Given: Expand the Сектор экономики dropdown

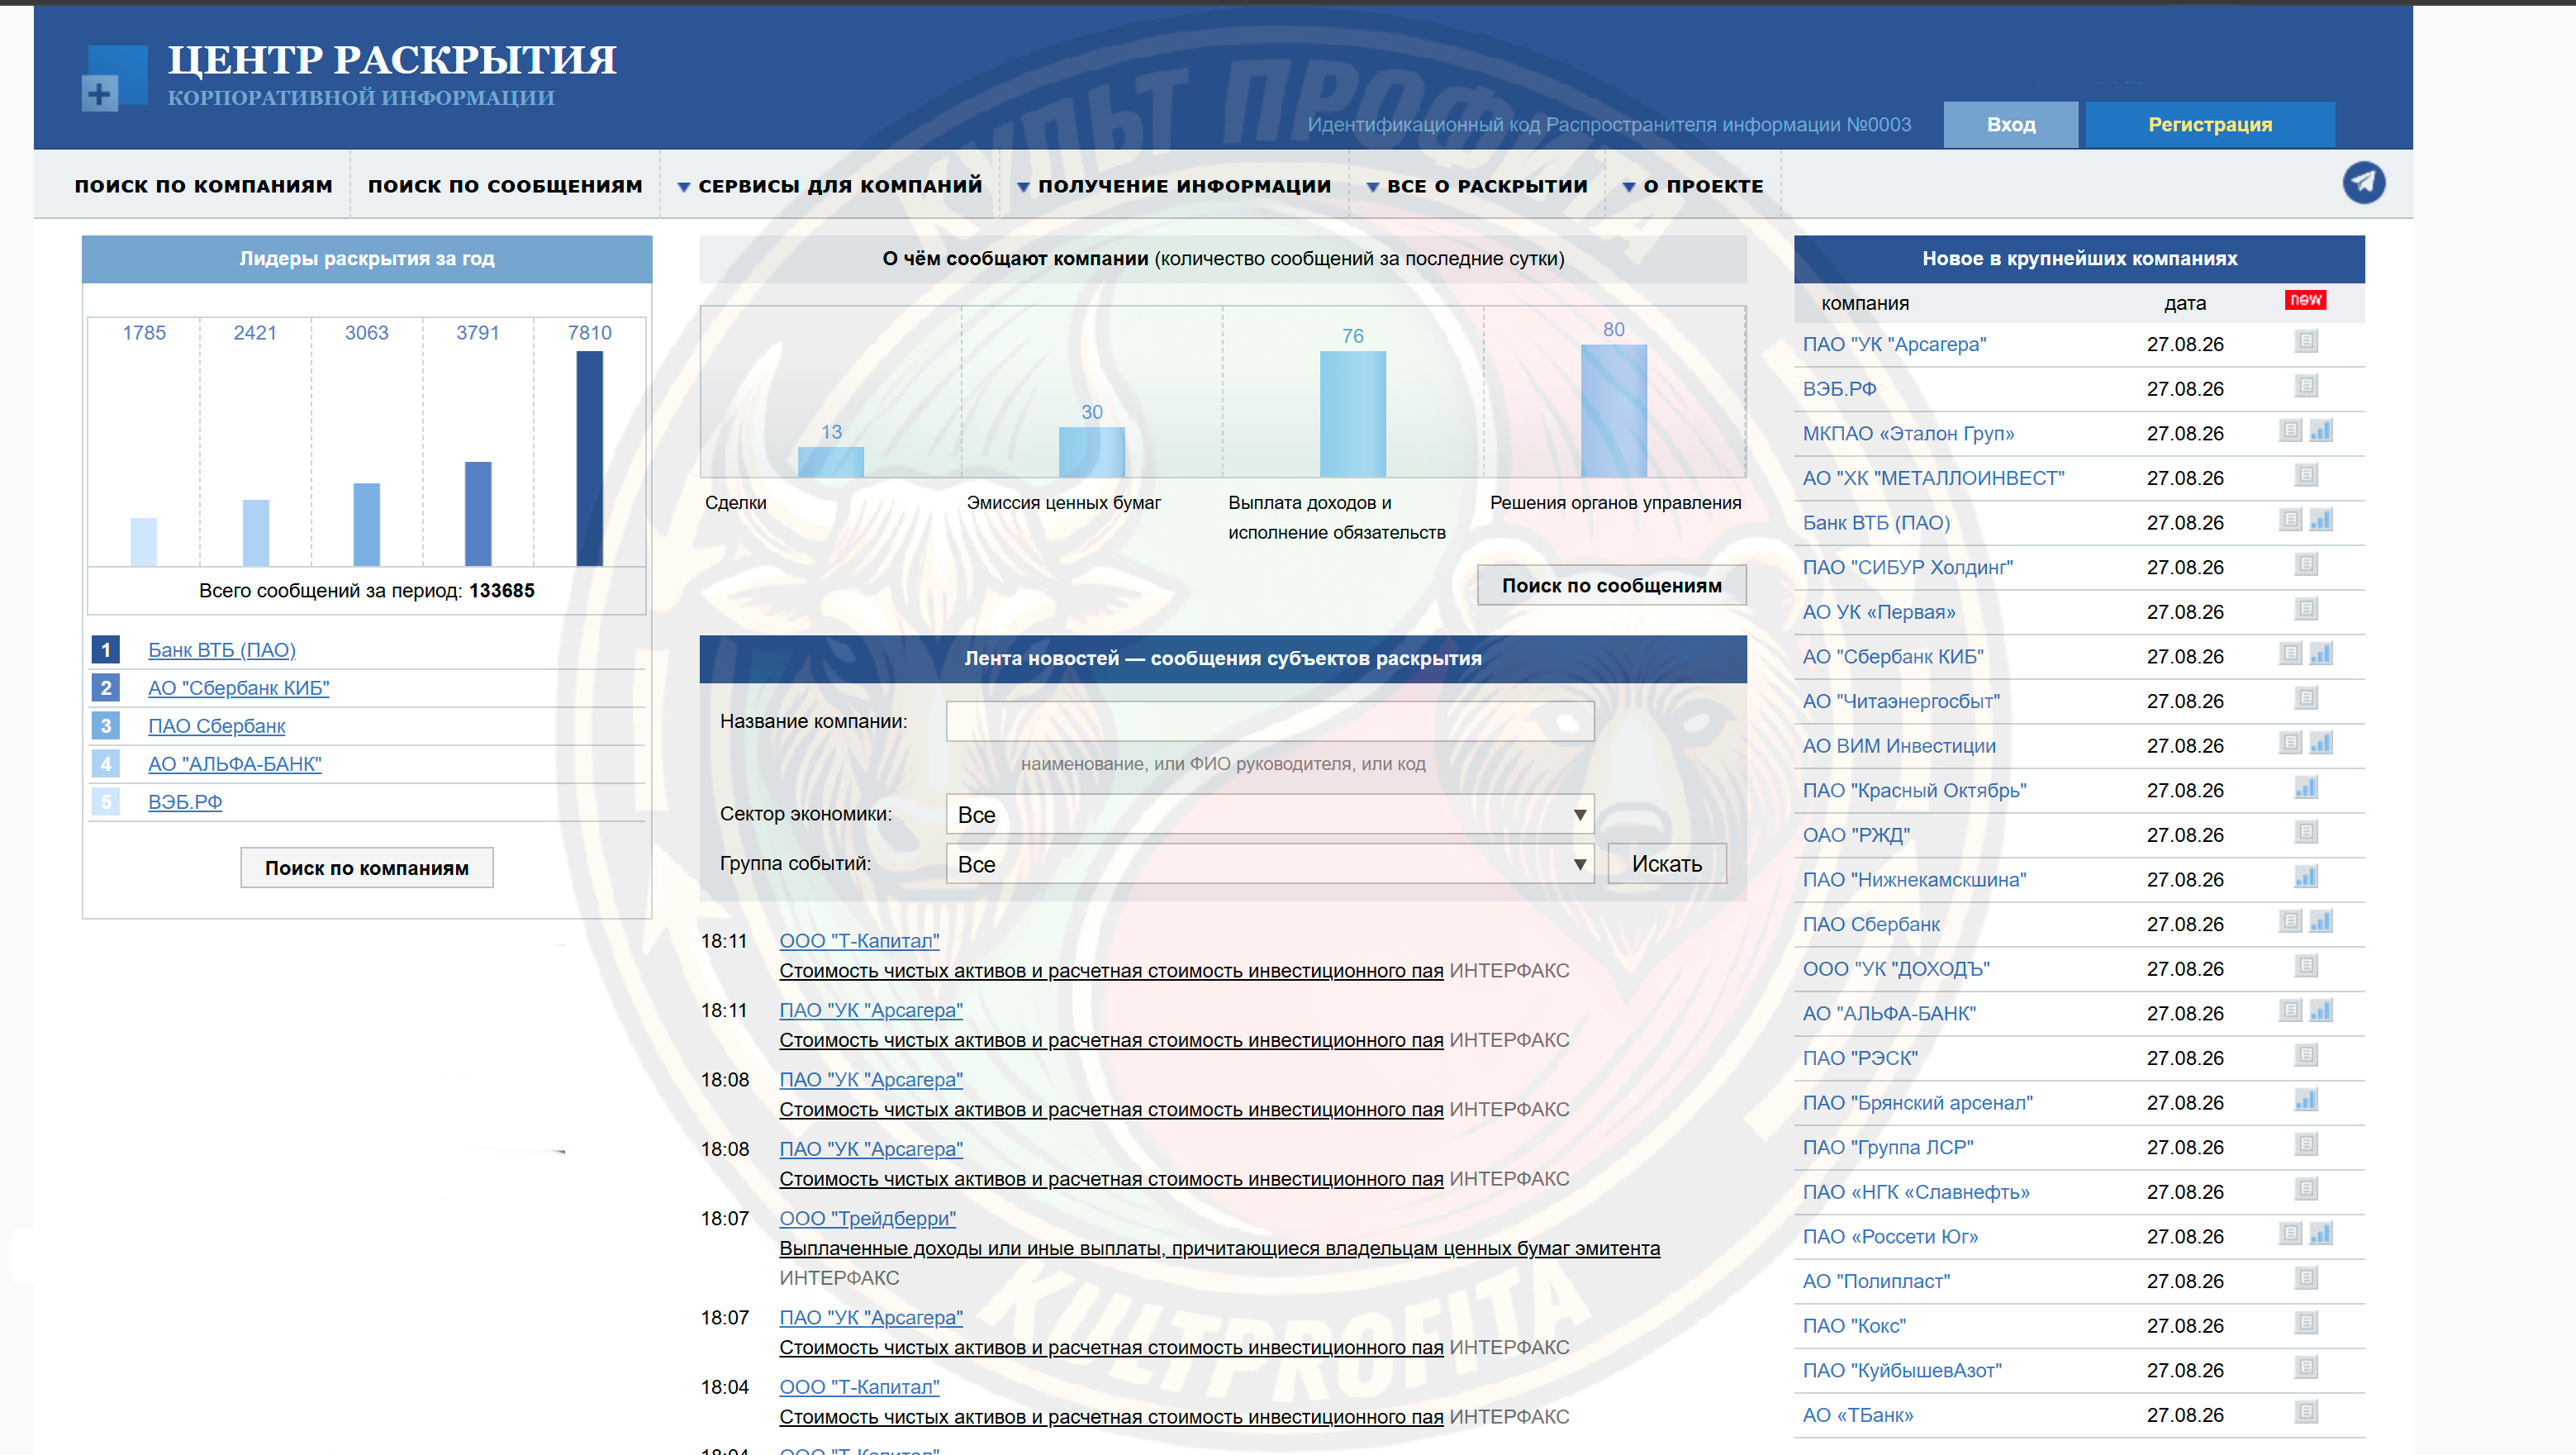Looking at the screenshot, I should point(1269,815).
